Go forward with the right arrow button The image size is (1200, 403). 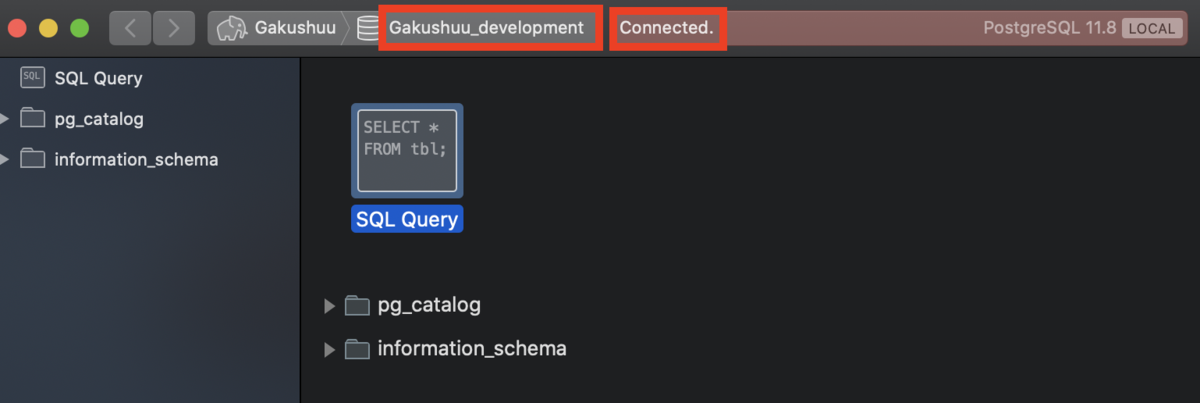[x=174, y=28]
